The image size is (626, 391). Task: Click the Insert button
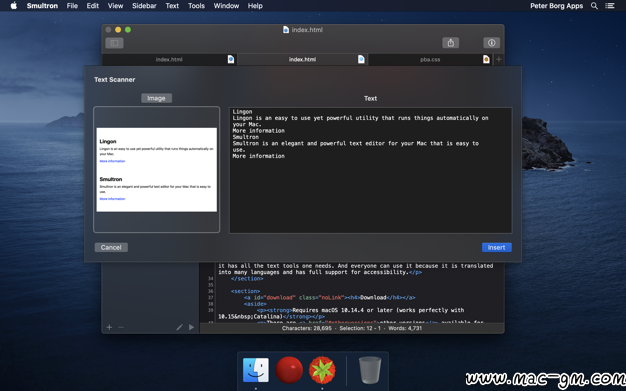[x=497, y=247]
